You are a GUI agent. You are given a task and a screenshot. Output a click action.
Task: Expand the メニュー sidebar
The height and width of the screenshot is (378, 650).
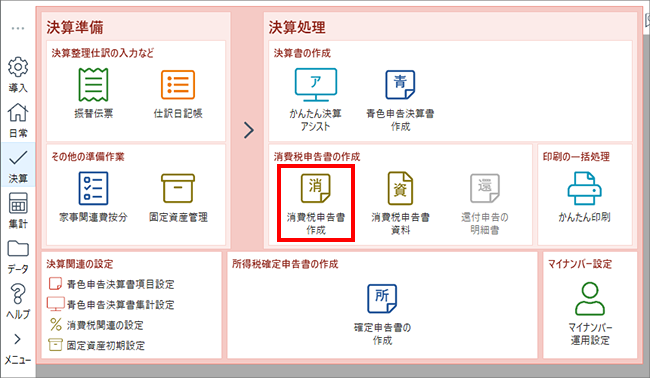18,349
